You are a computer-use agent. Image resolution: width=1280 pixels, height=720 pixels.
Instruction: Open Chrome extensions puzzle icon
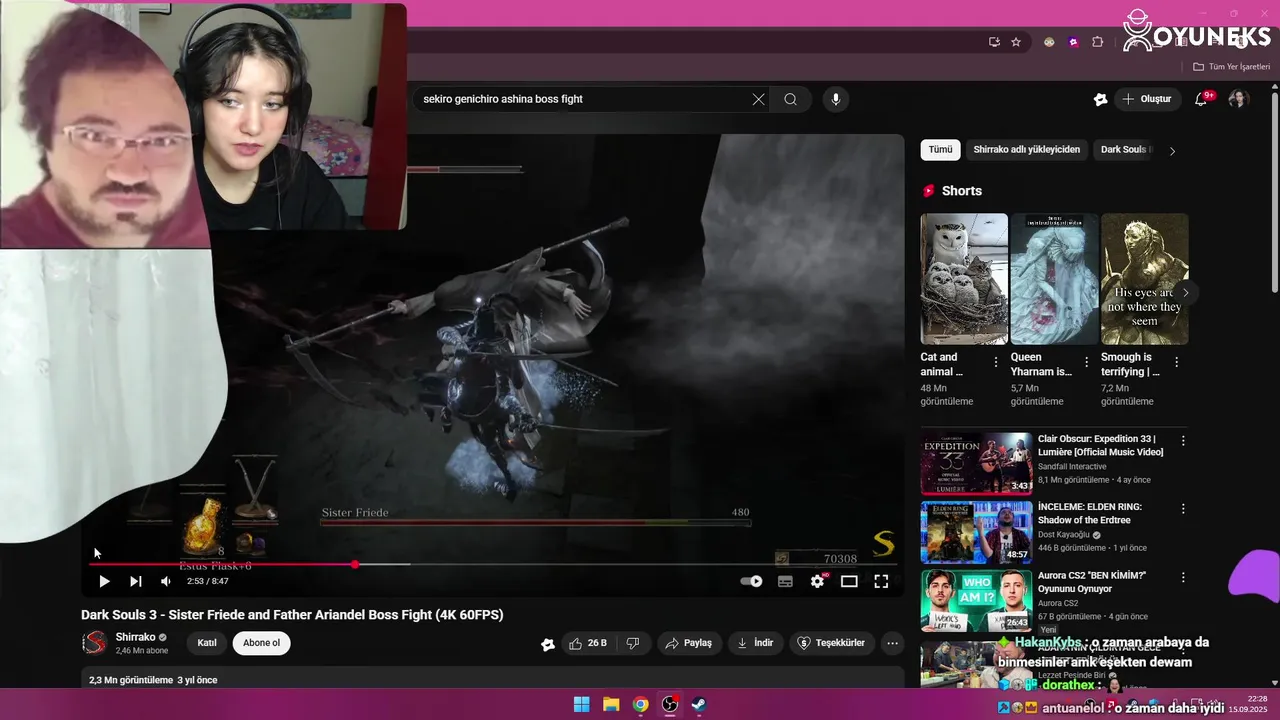pos(1098,42)
